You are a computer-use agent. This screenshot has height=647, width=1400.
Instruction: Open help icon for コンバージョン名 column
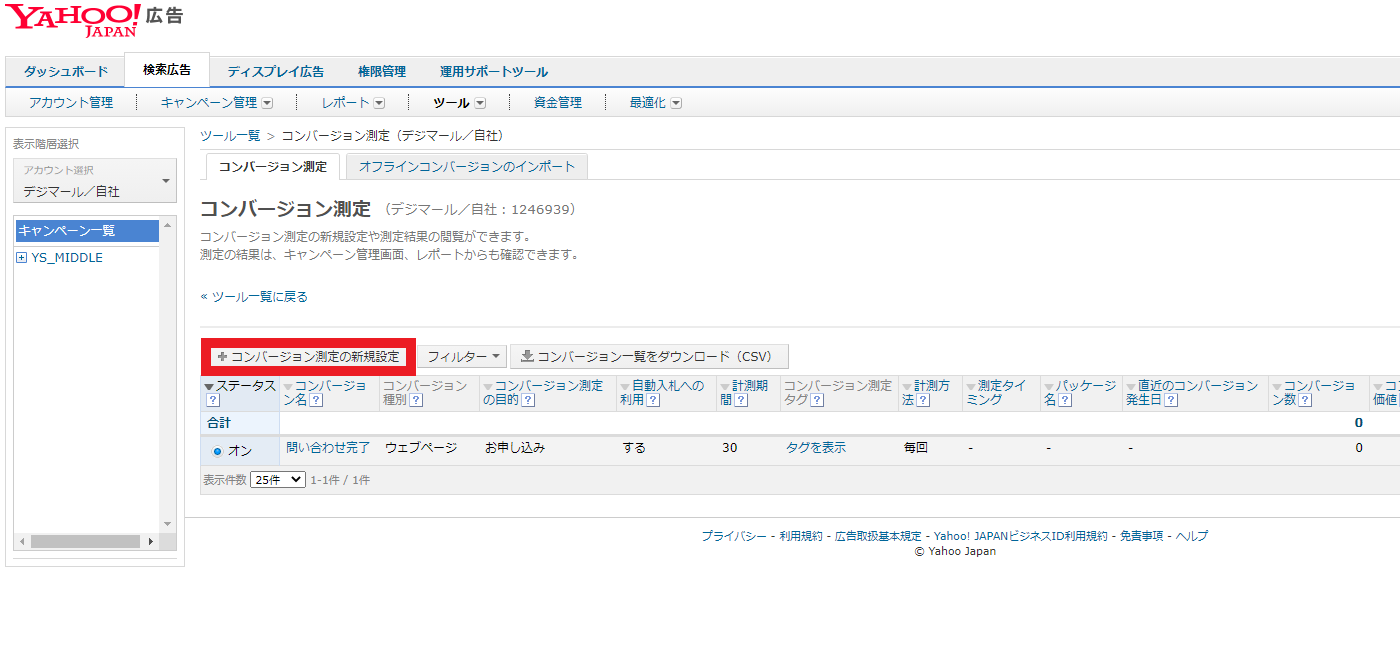[316, 400]
